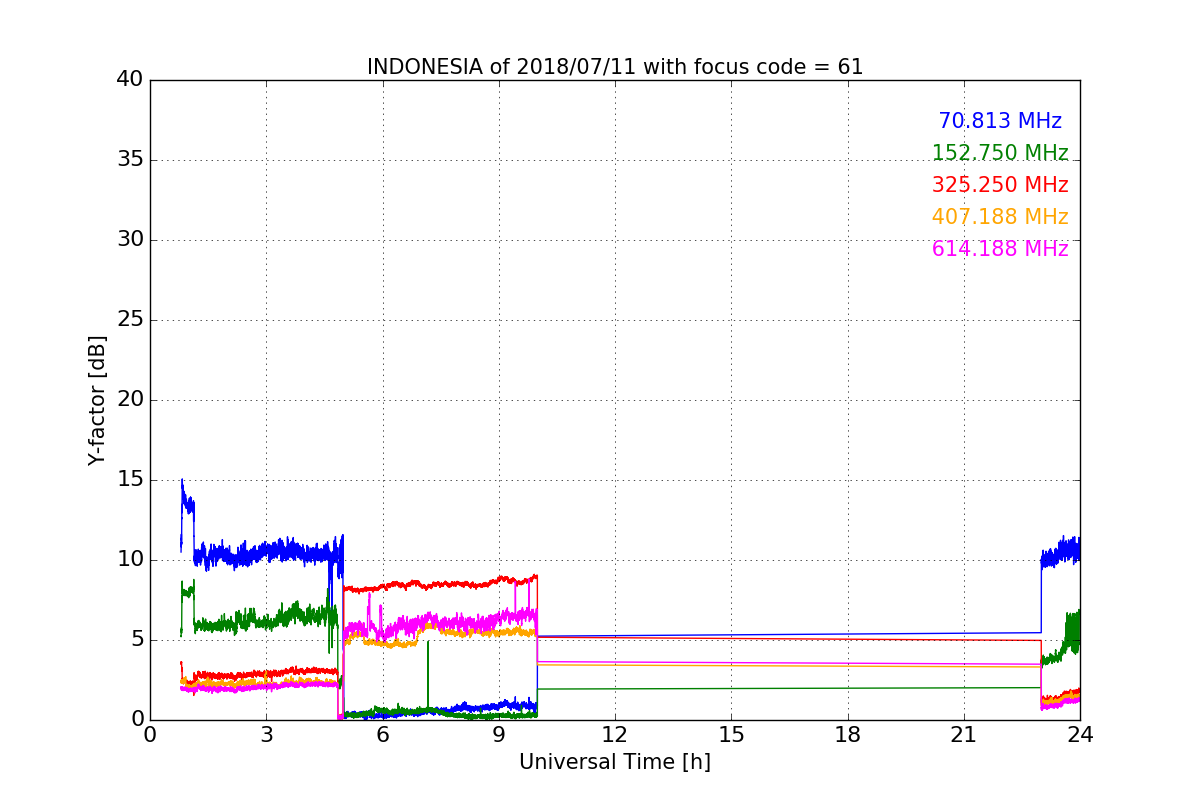Click y-axis tick label 25
The height and width of the screenshot is (800, 1200).
click(130, 320)
